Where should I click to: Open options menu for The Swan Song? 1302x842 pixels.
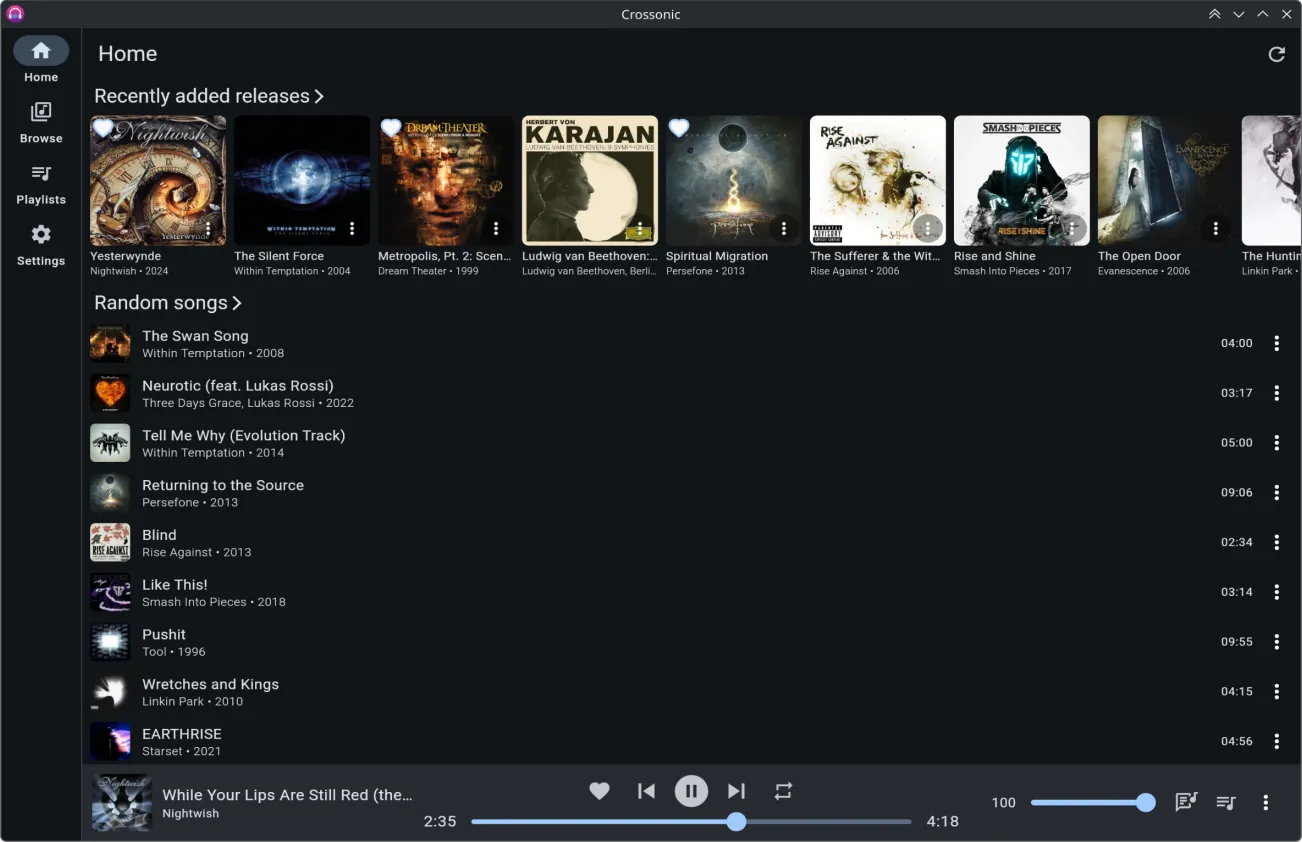tap(1276, 343)
